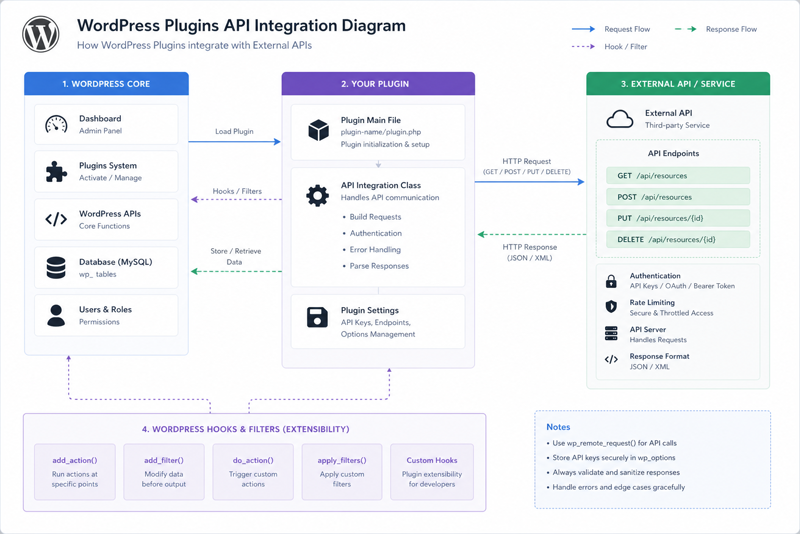
Task: Click the DELETE /api/resources/{id} endpoint
Action: click(678, 239)
